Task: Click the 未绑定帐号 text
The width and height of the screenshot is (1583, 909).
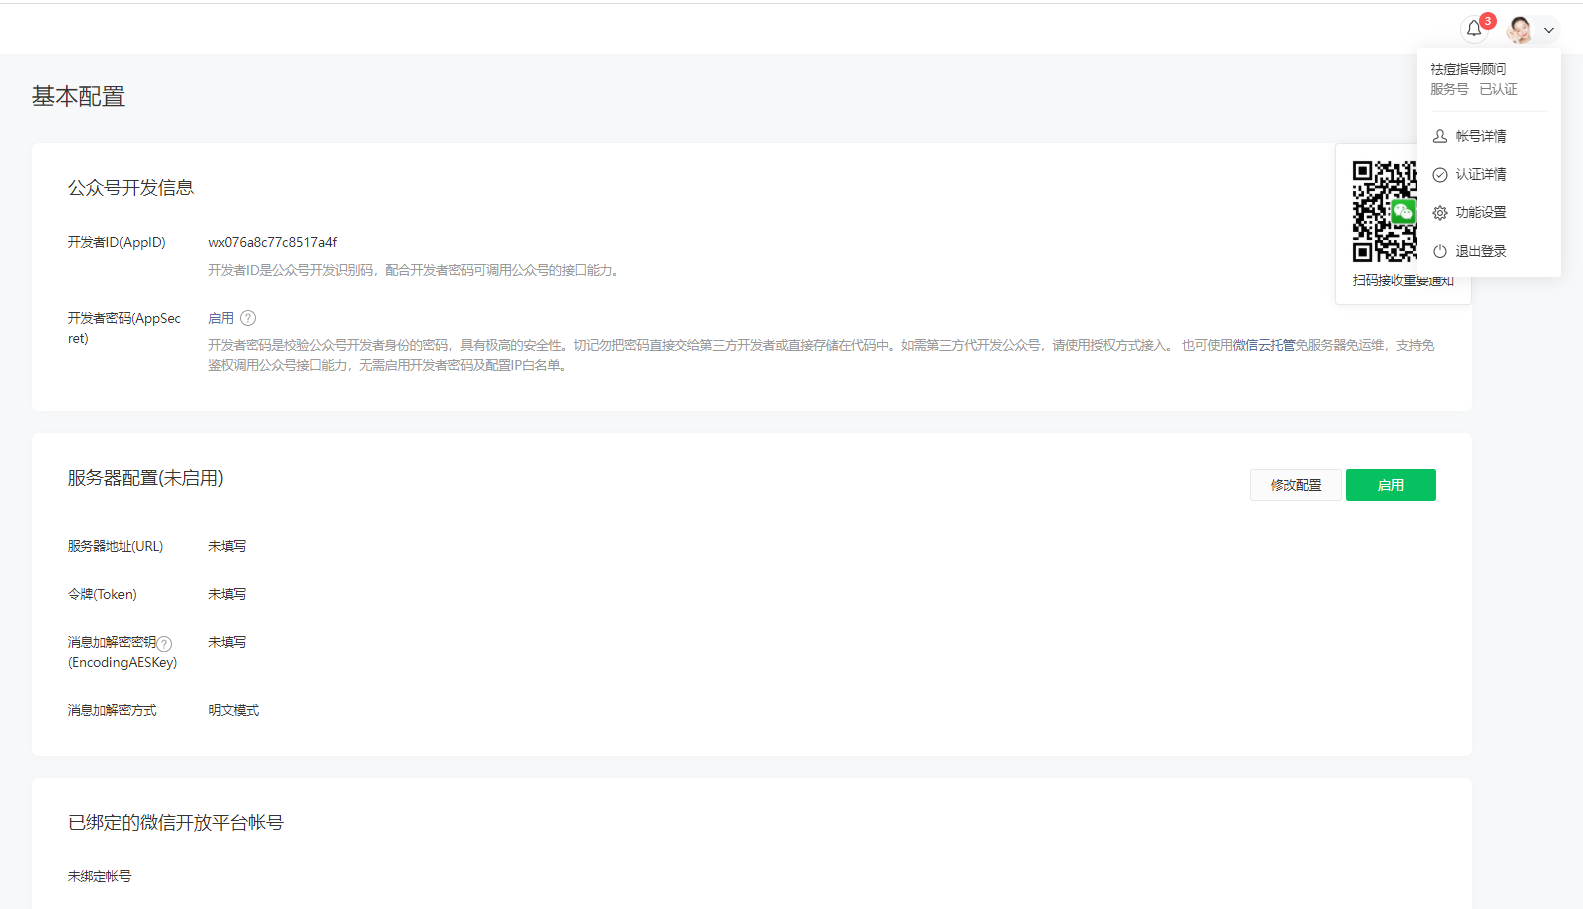Action: point(99,876)
